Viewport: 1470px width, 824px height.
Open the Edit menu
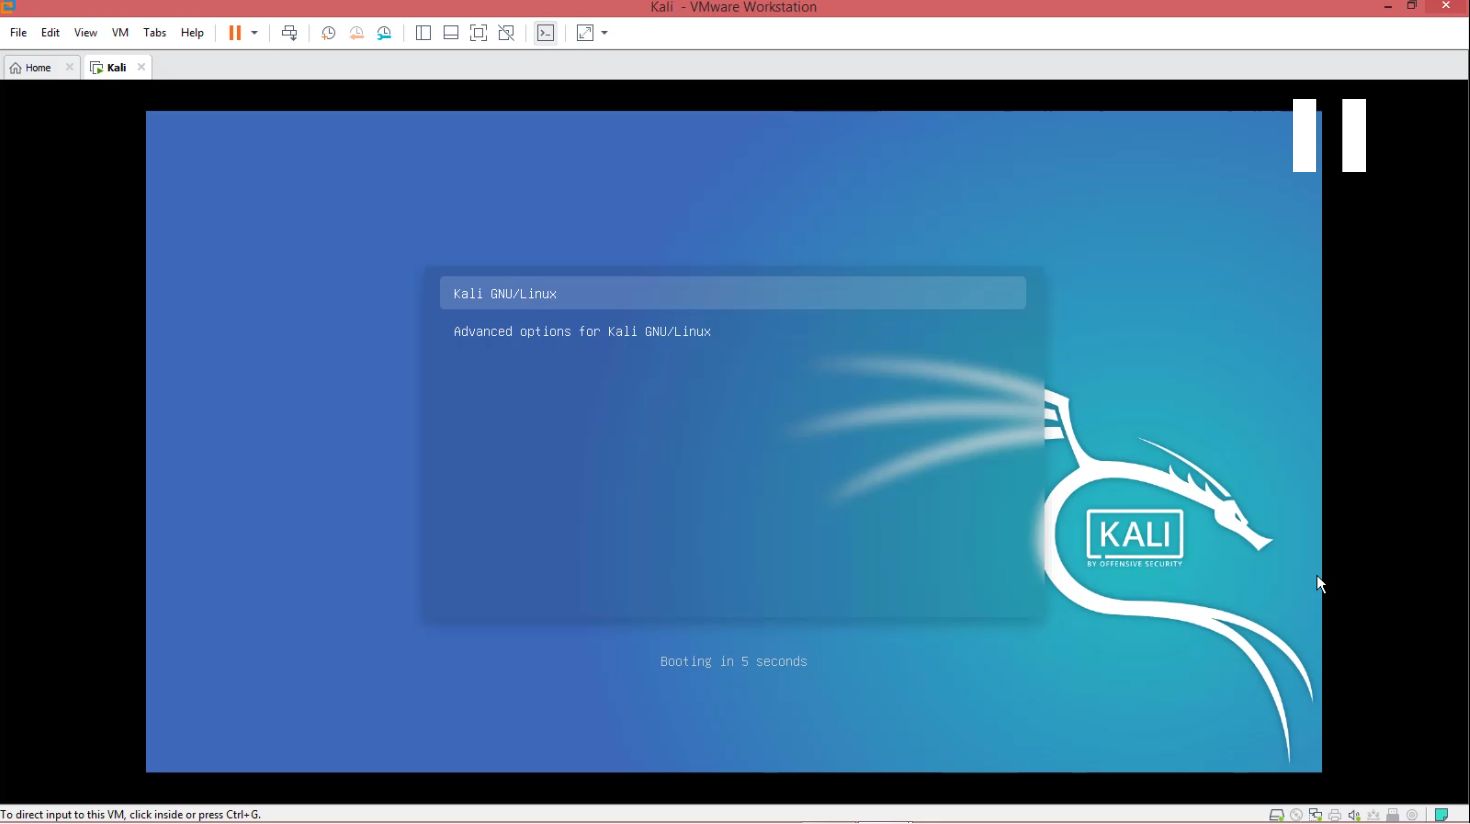coord(50,33)
